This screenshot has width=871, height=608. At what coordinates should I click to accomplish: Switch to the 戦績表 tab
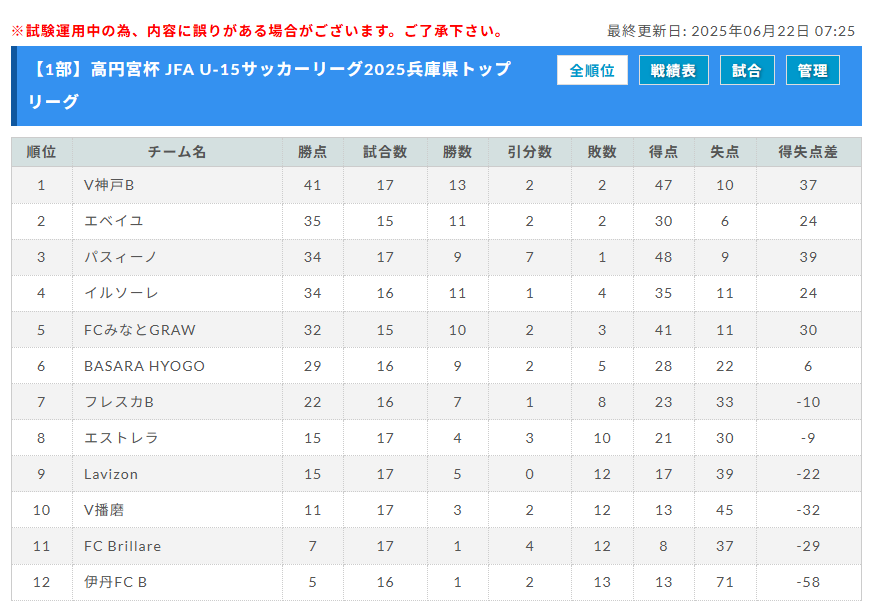pos(673,71)
